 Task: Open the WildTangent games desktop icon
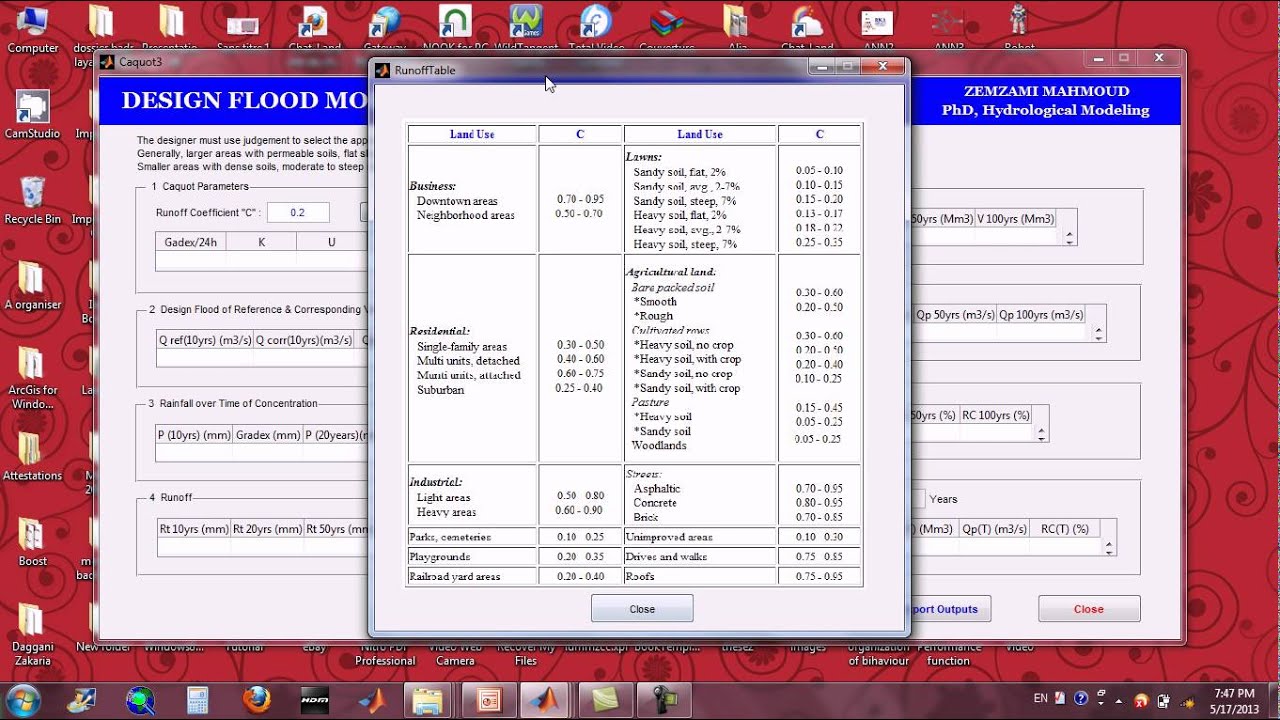[525, 30]
